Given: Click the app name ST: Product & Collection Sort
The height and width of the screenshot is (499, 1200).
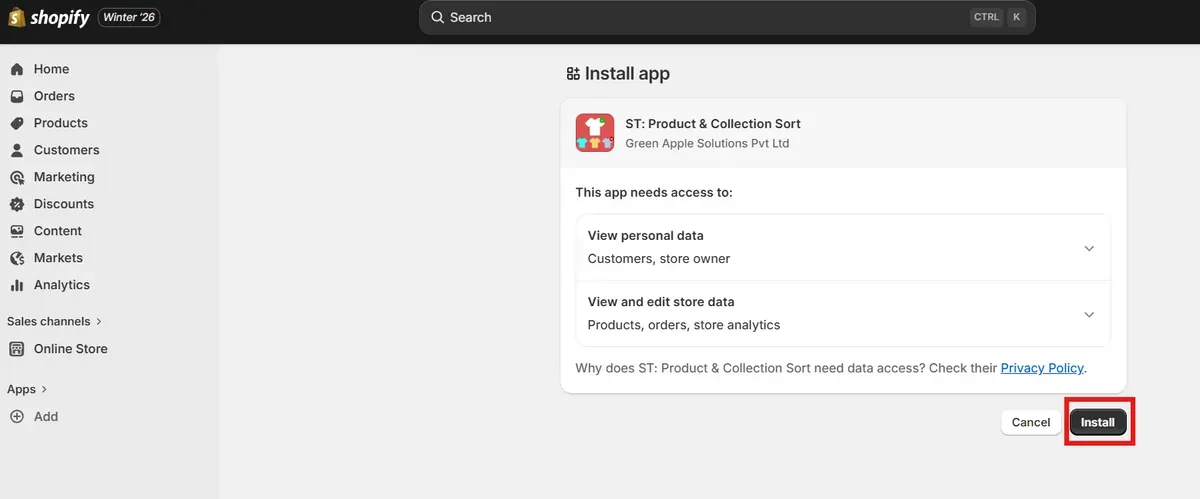Looking at the screenshot, I should [x=713, y=124].
